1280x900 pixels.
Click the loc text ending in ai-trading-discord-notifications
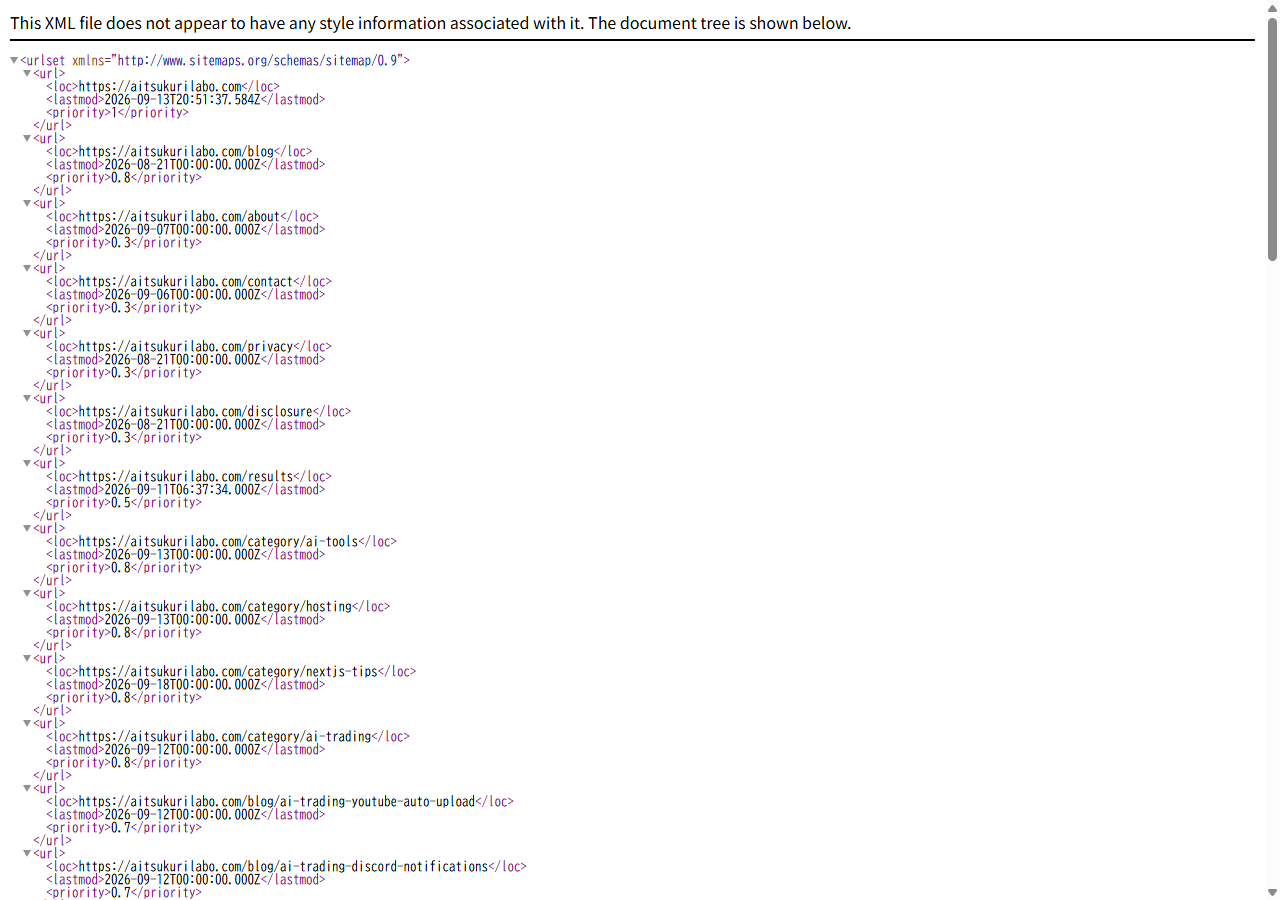283,867
